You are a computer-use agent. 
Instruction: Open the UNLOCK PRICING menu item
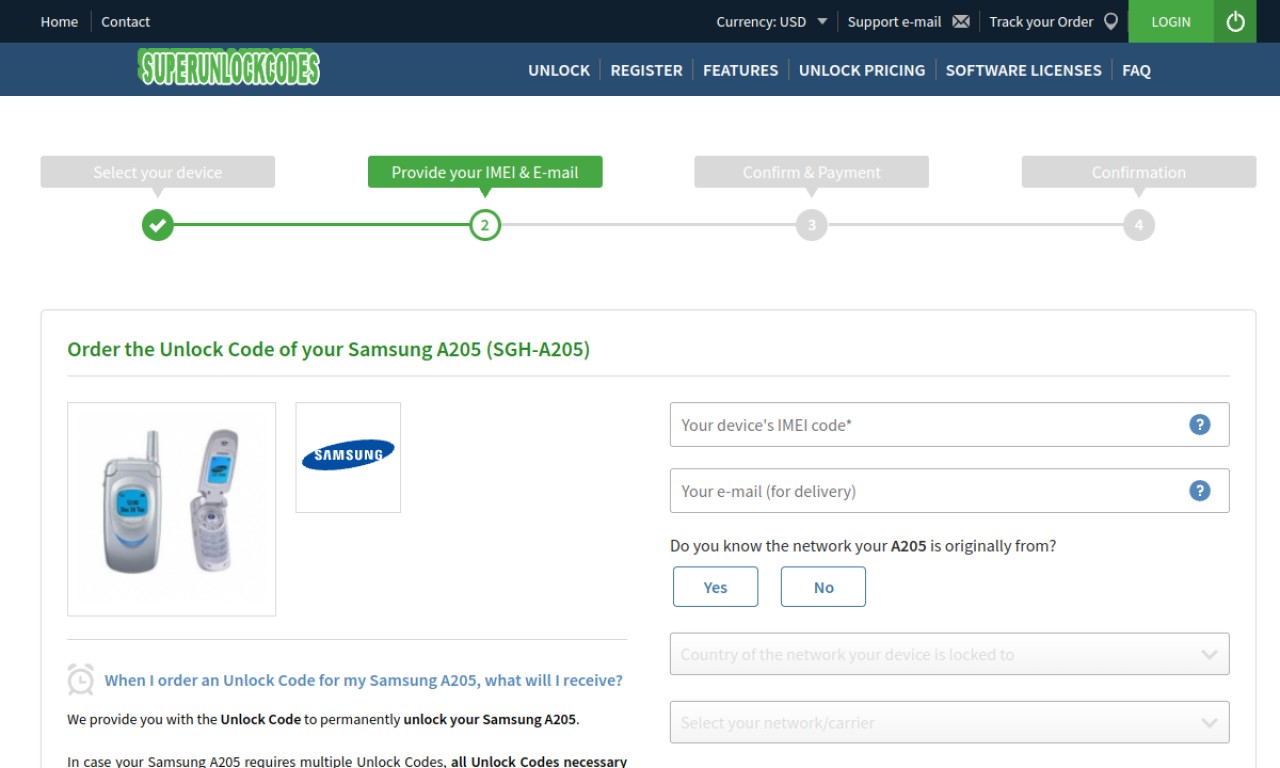862,70
